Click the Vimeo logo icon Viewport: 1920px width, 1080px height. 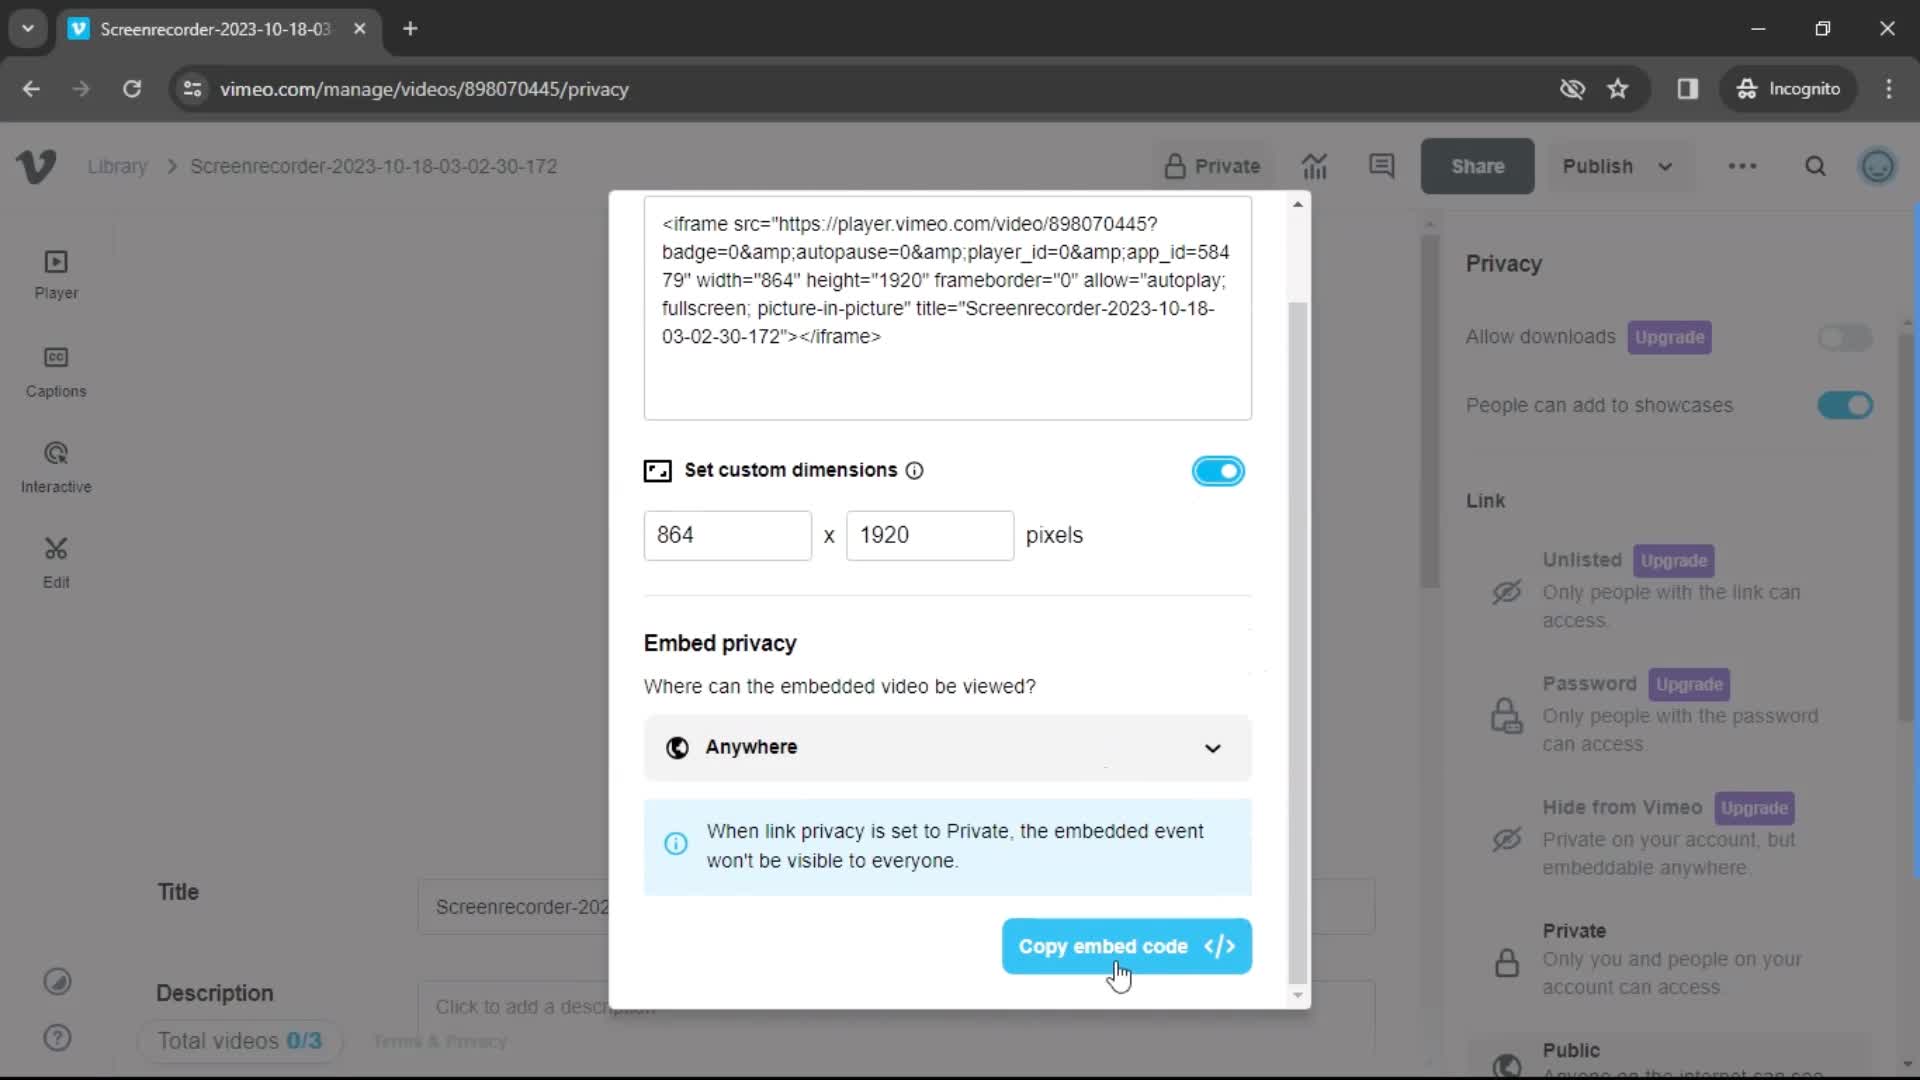click(36, 166)
